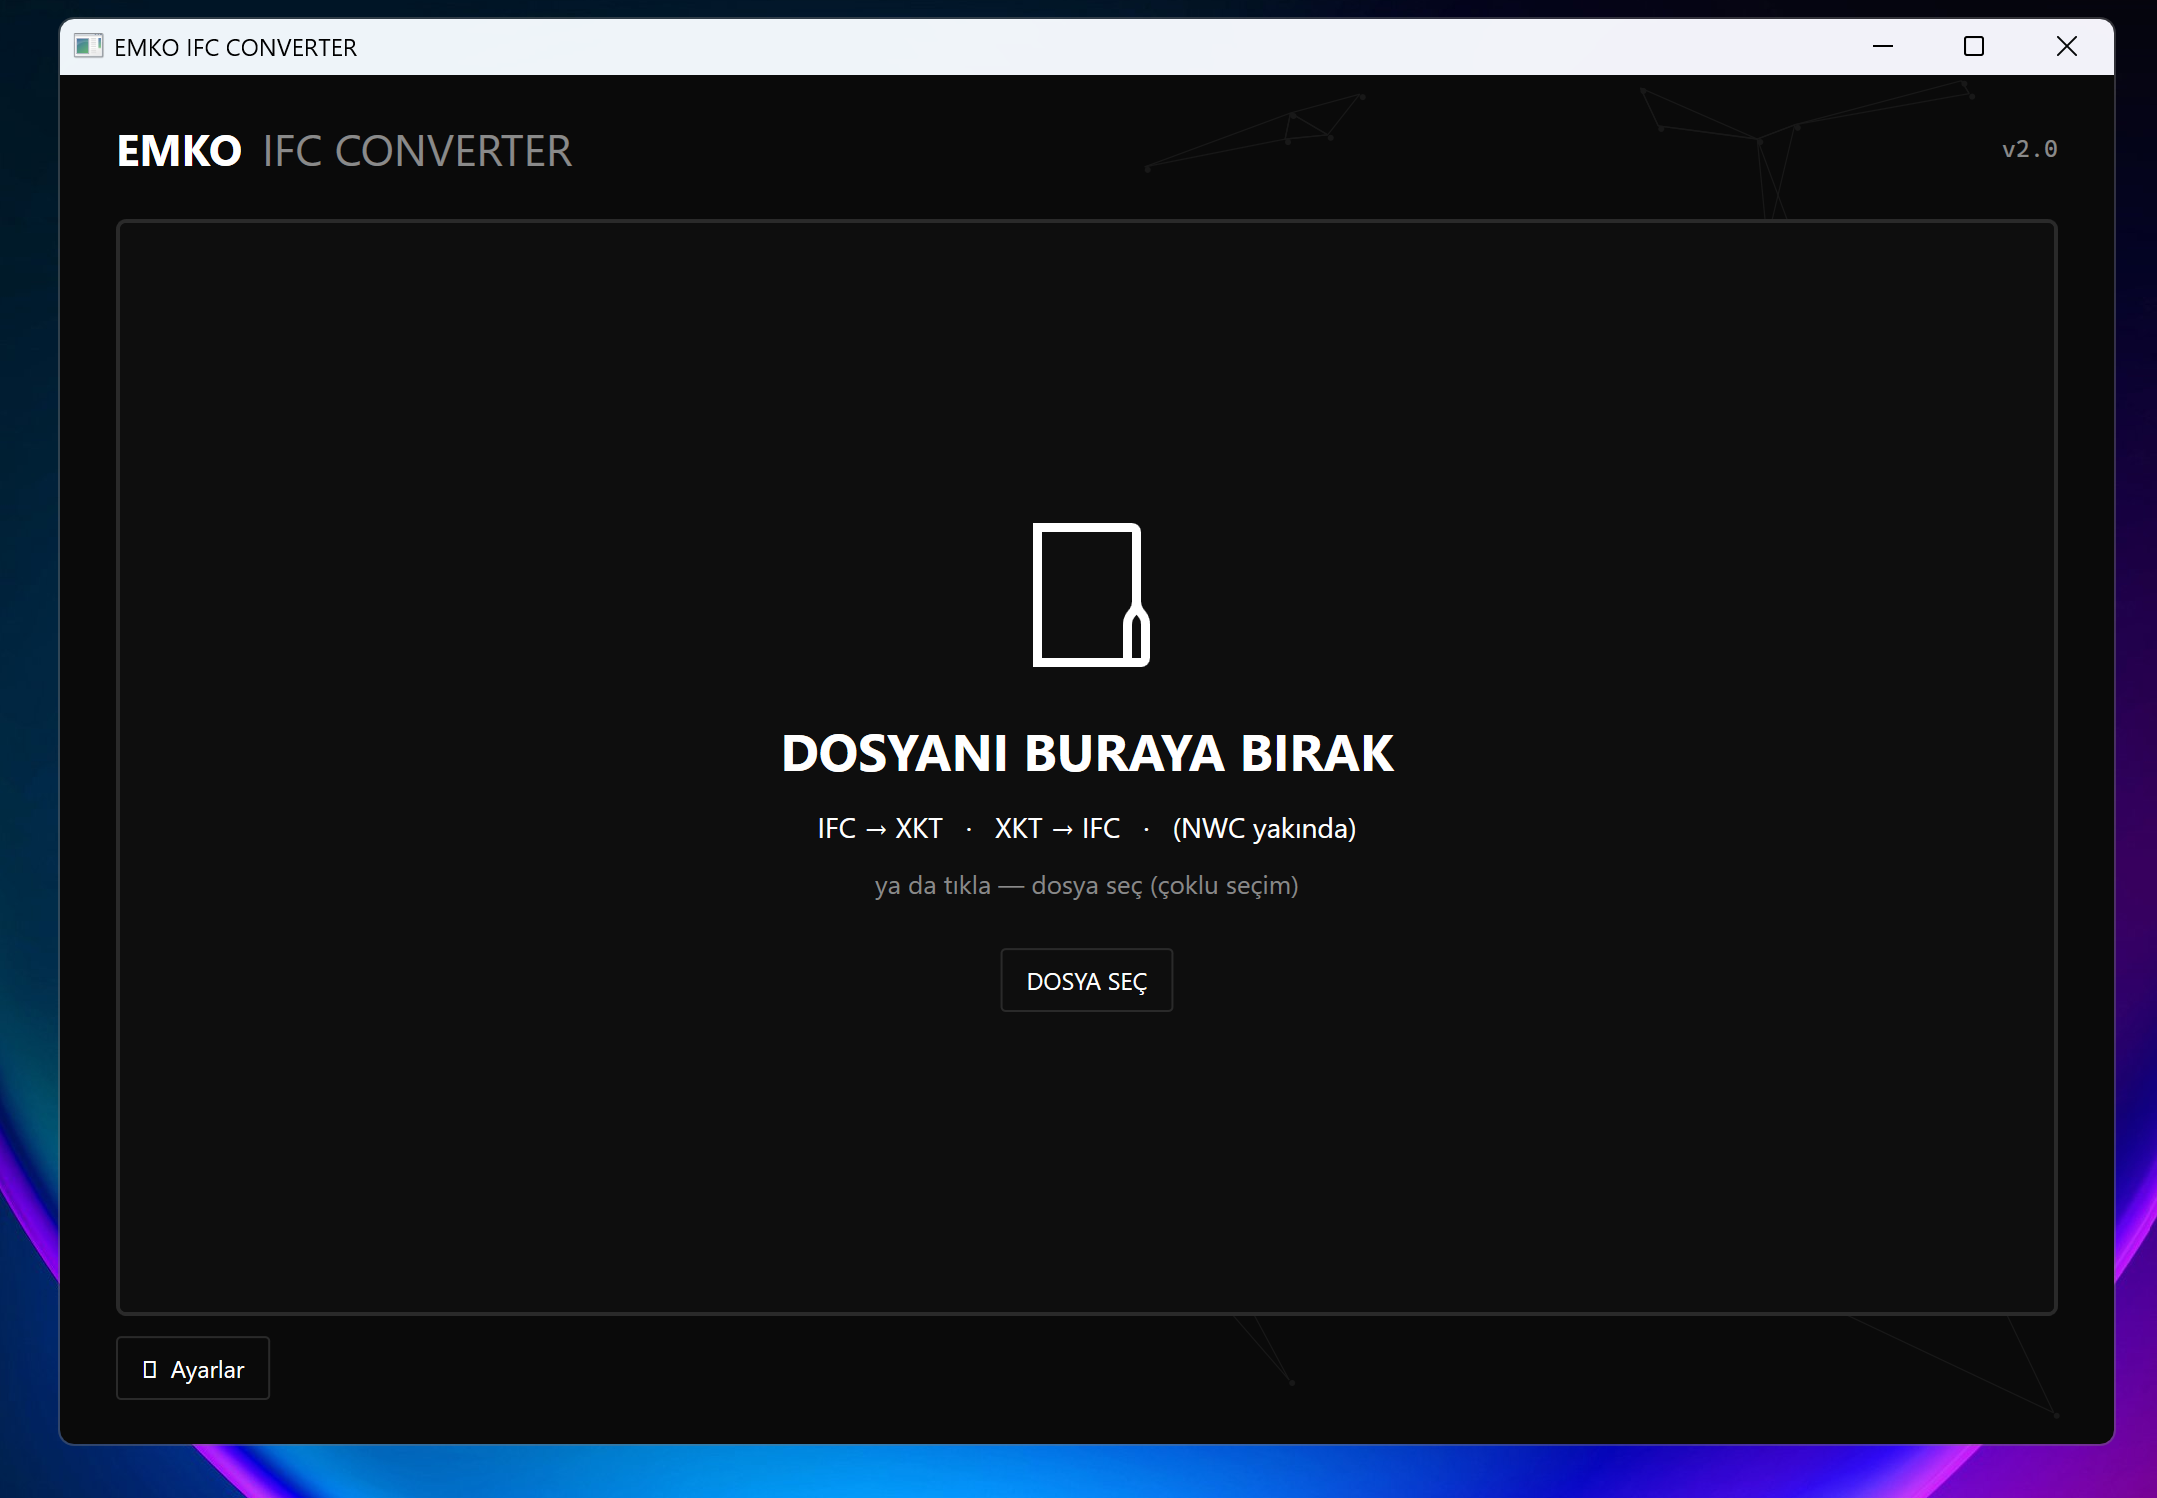Click the '(NWC yakında)' label
Viewport: 2157px width, 1498px height.
point(1264,828)
